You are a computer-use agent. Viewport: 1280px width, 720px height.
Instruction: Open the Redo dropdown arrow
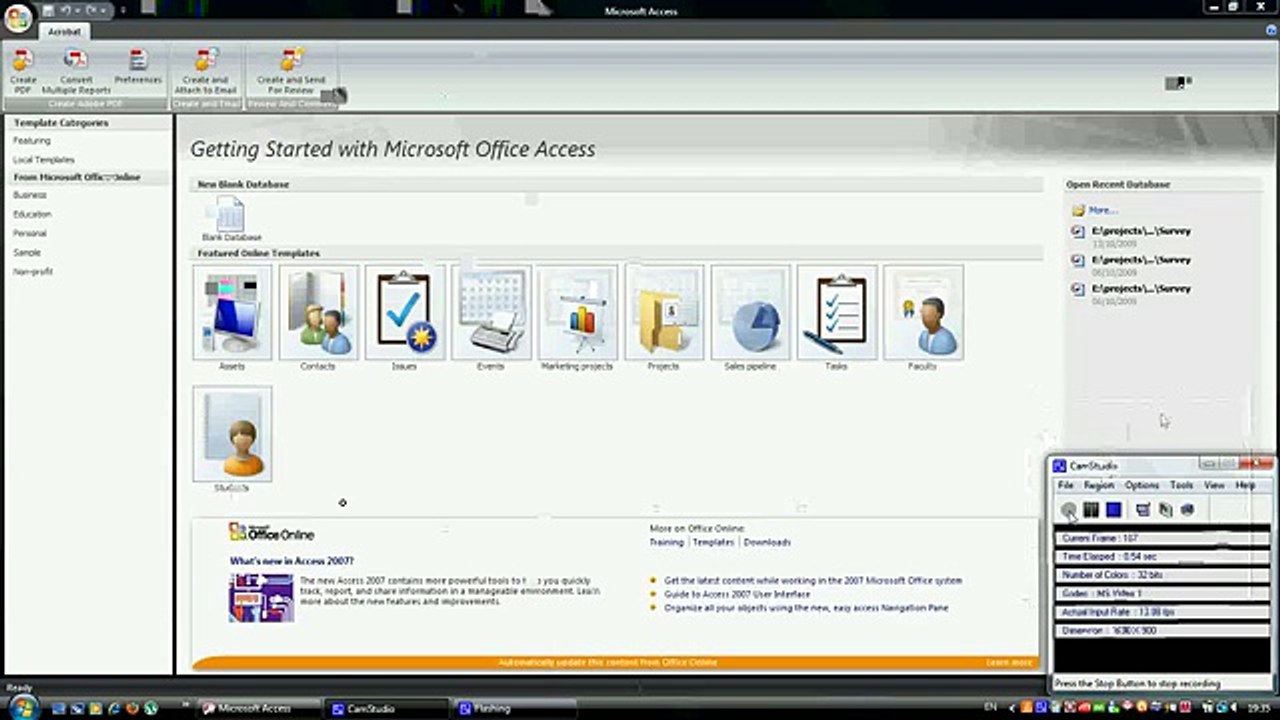point(103,10)
